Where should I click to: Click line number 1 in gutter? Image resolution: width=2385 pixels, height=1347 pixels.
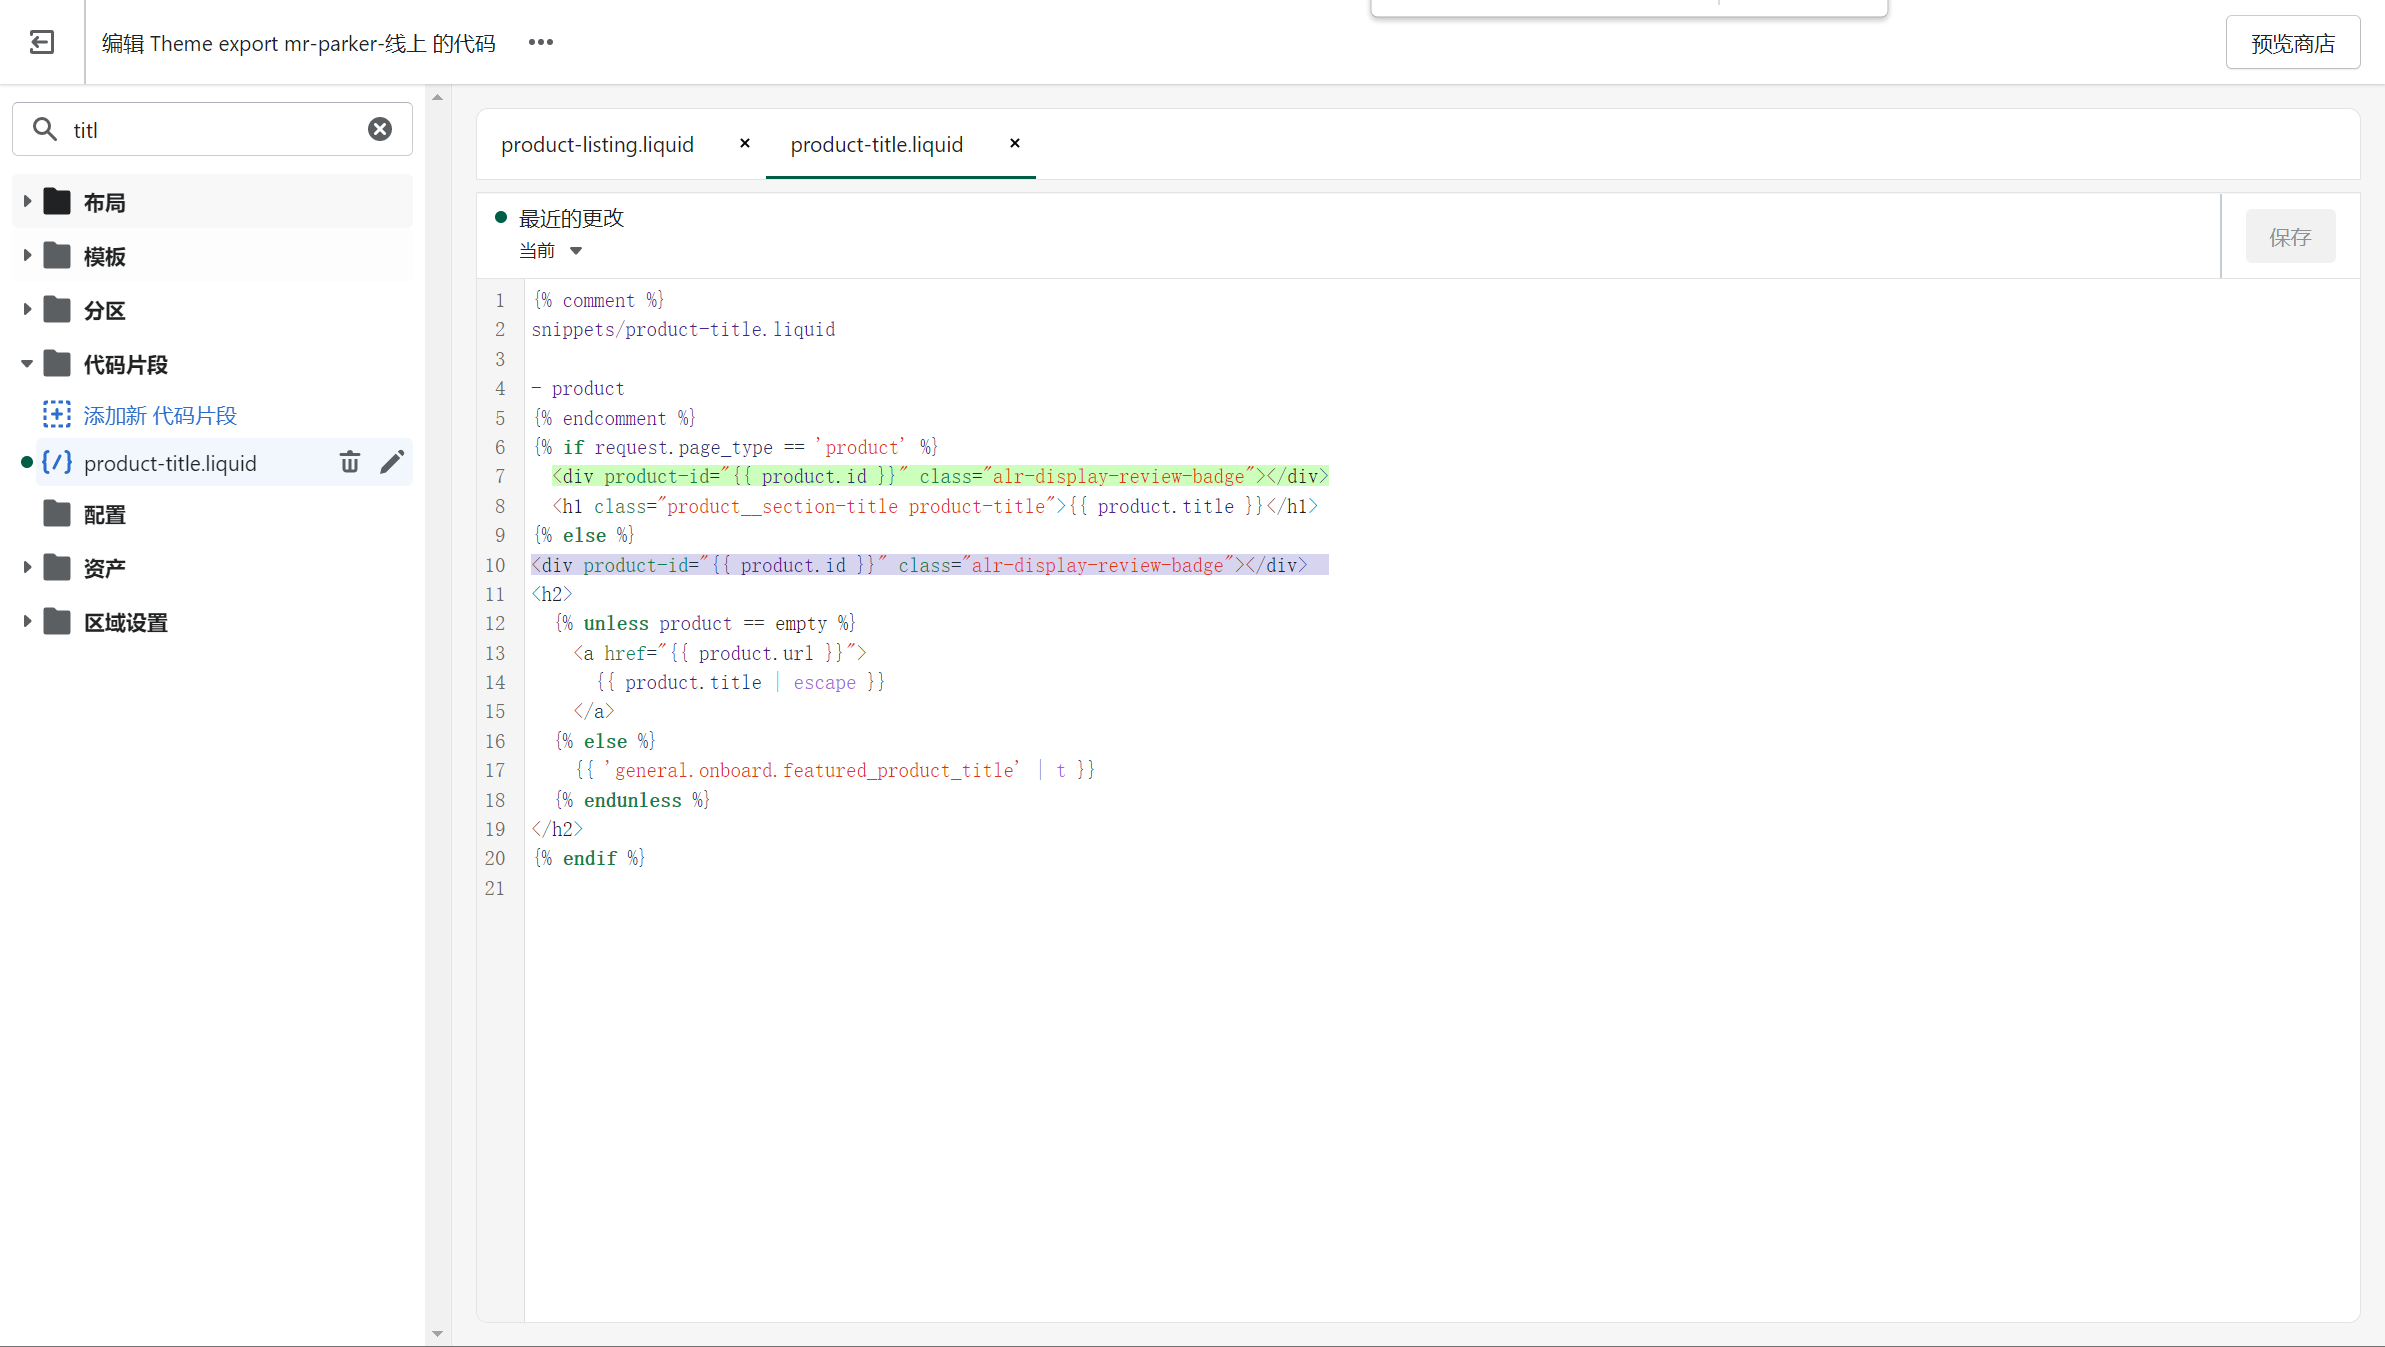pyautogui.click(x=500, y=300)
